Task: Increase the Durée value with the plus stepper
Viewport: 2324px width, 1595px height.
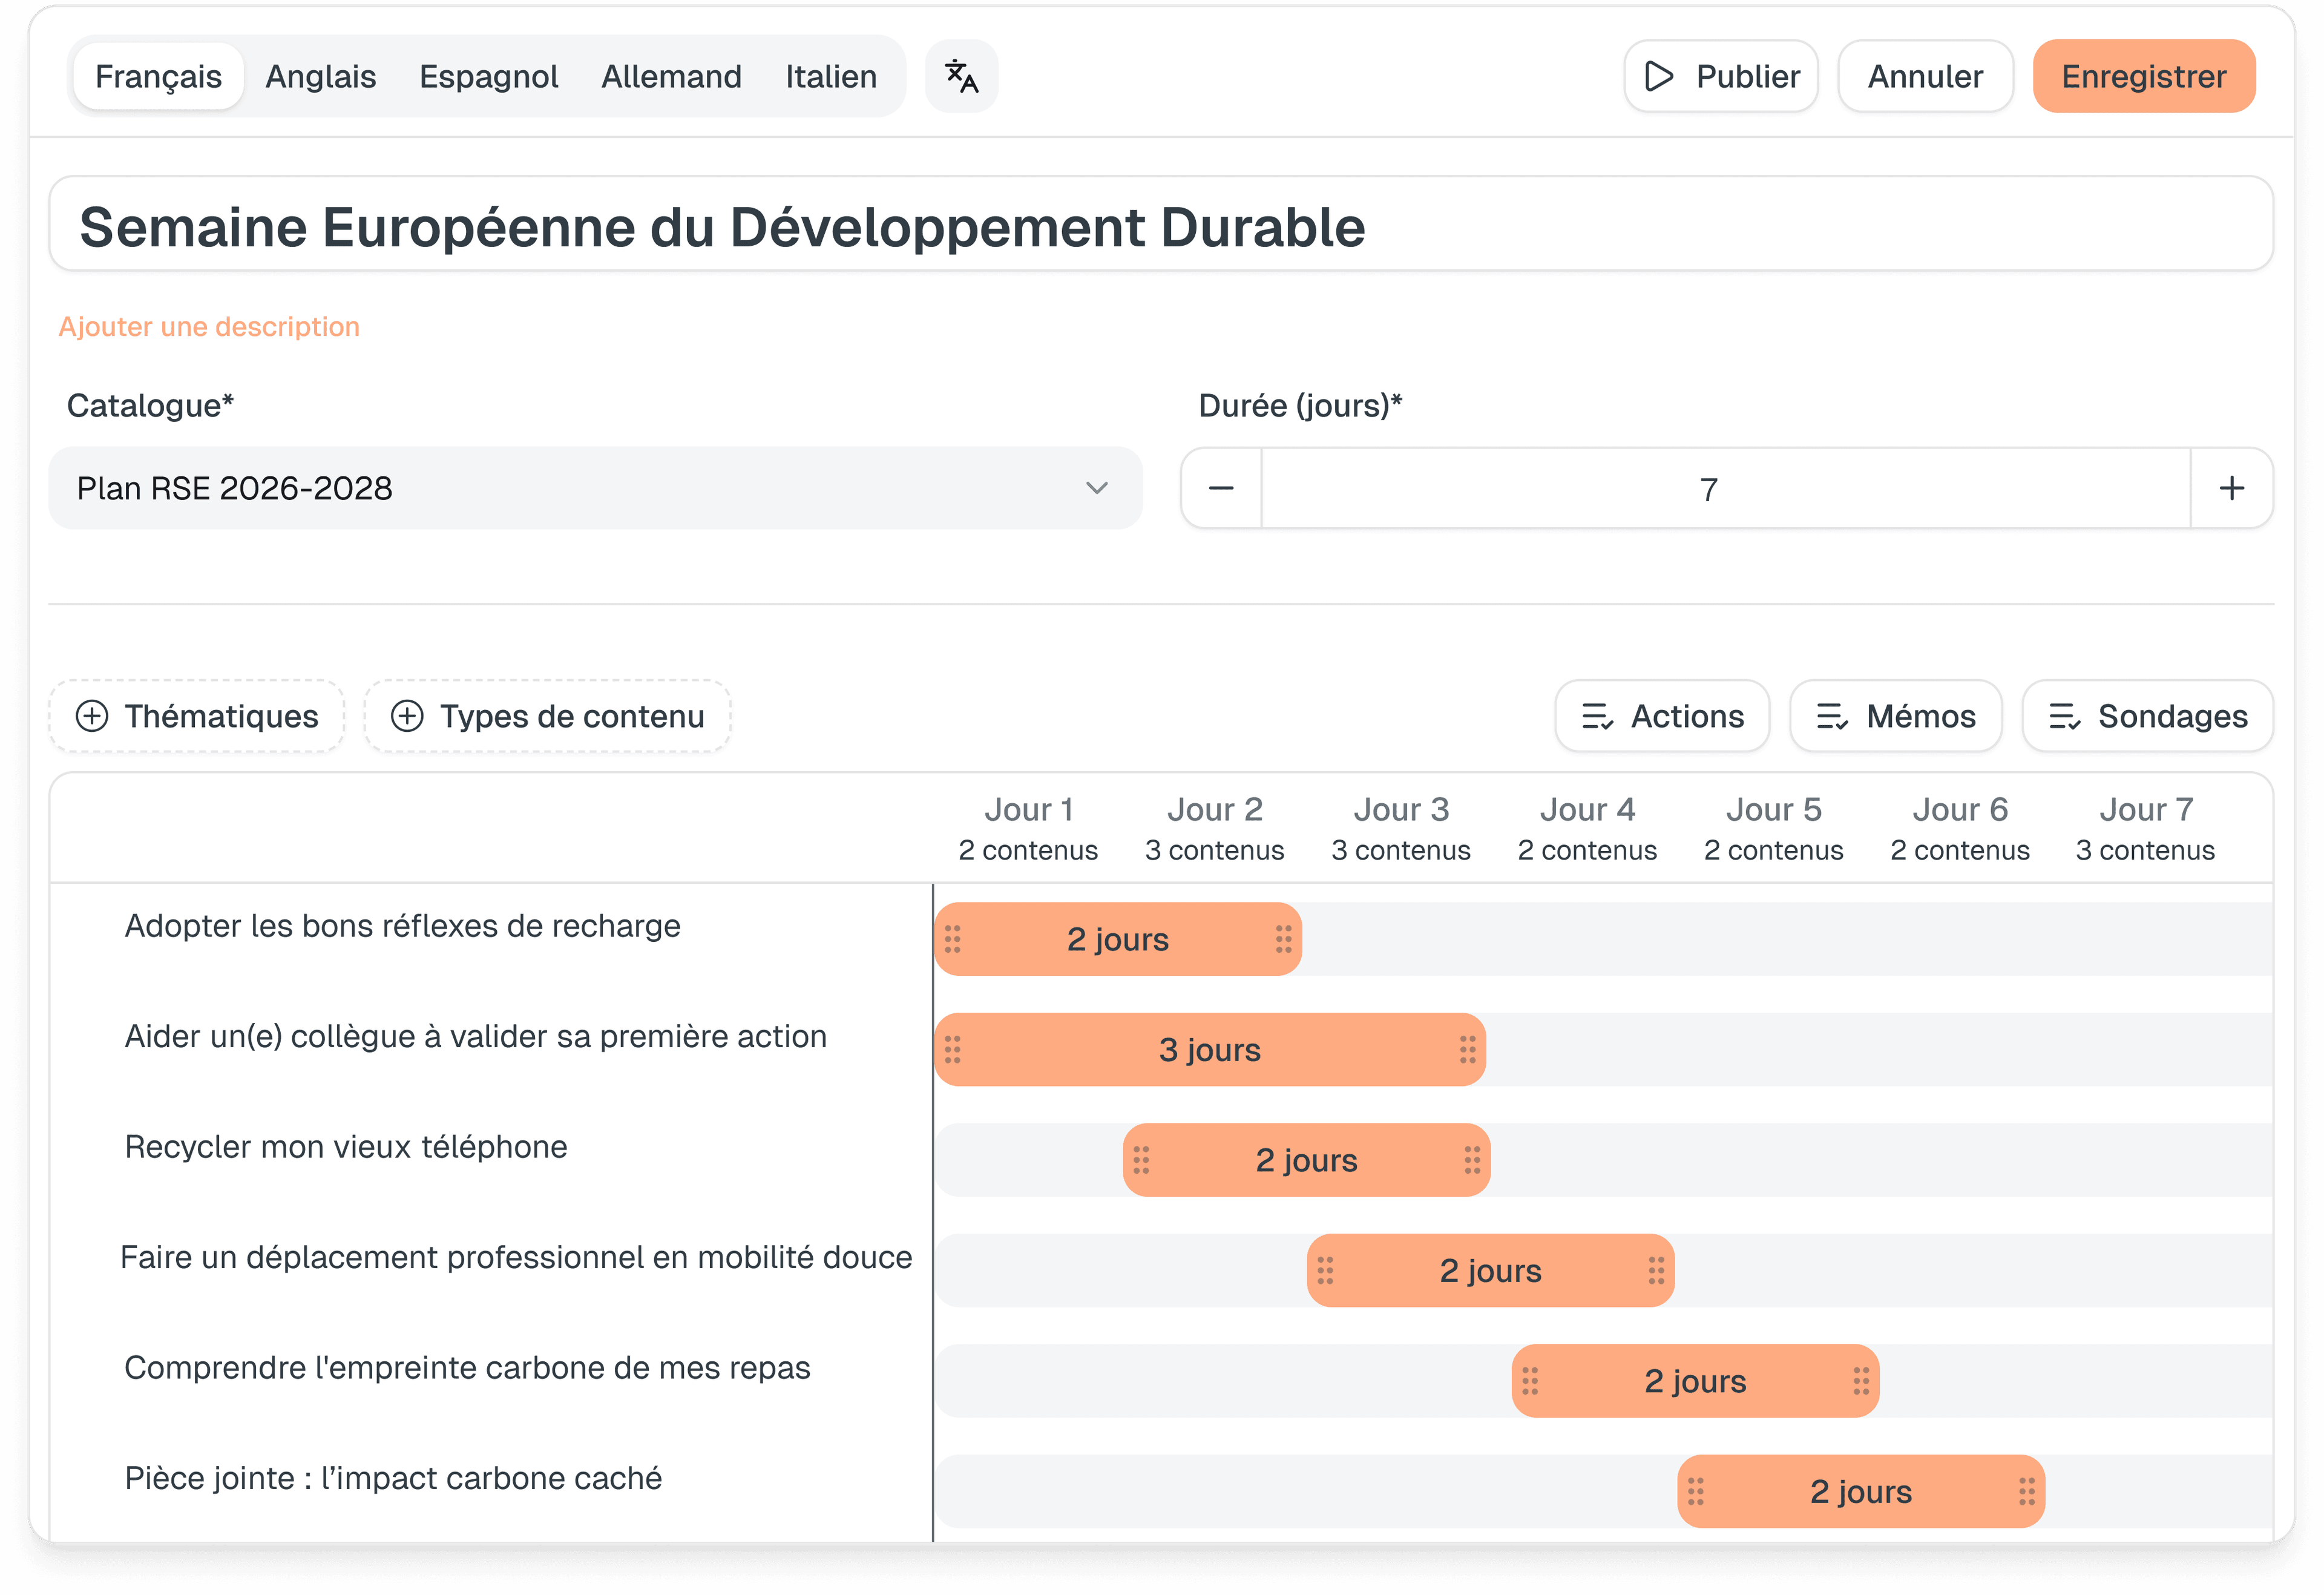Action: (x=2232, y=488)
